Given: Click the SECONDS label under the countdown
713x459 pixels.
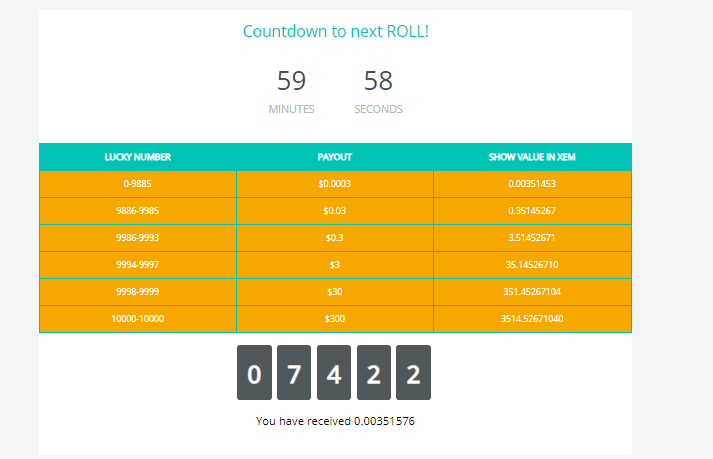Looking at the screenshot, I should coord(378,109).
